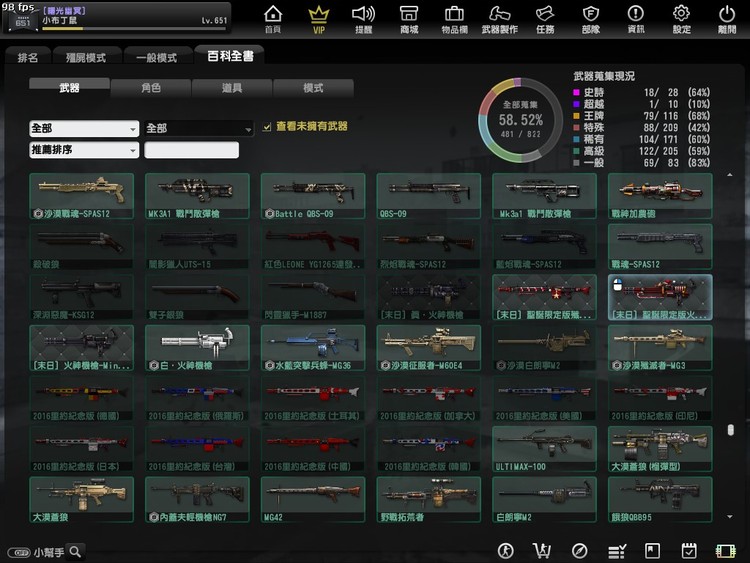Toggle 查看未擁有武器 checkbox
The width and height of the screenshot is (750, 563).
267,127
